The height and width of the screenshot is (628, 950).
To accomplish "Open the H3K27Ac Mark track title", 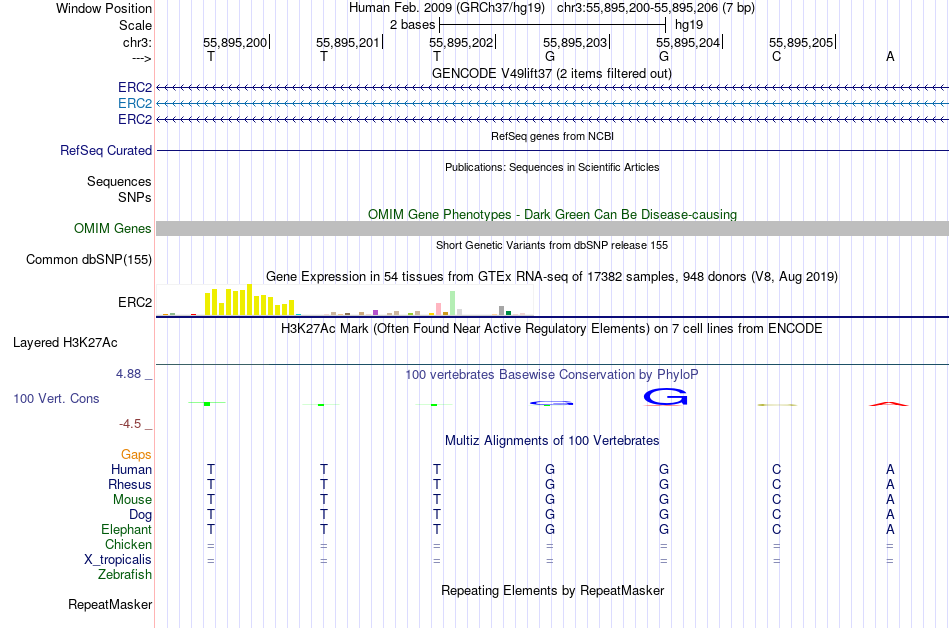I will tap(551, 329).
